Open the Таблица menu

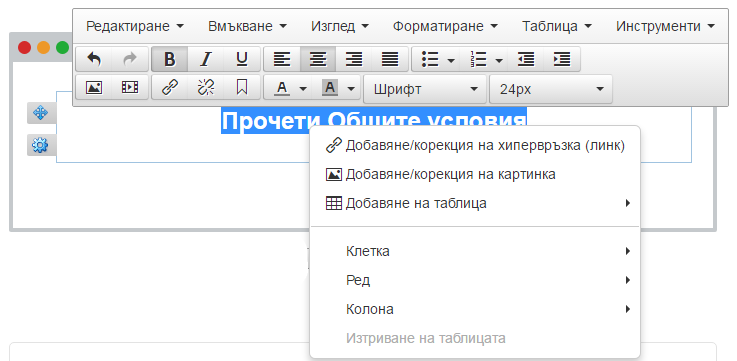click(557, 26)
